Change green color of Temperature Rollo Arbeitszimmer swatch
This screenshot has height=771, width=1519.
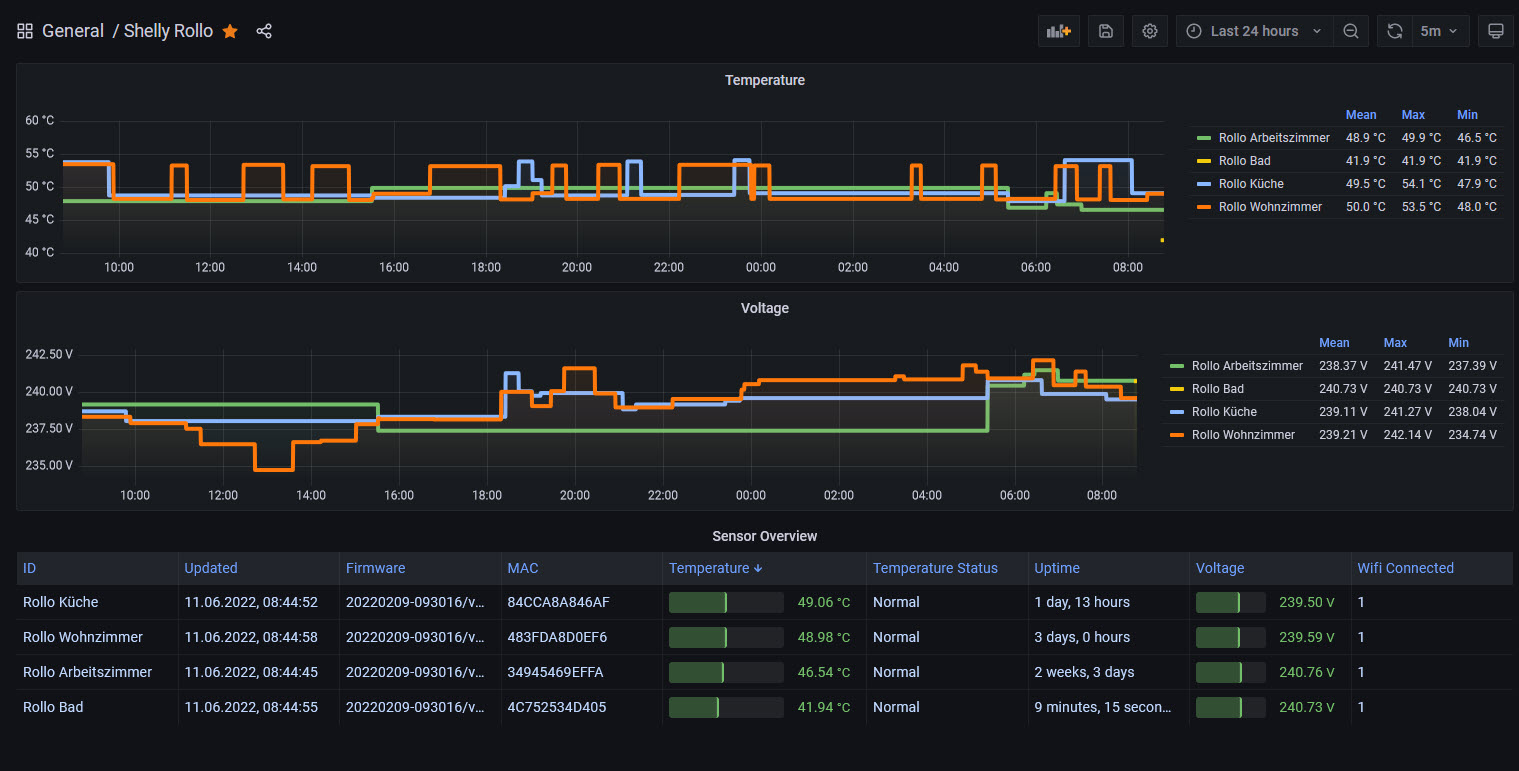pos(1204,138)
